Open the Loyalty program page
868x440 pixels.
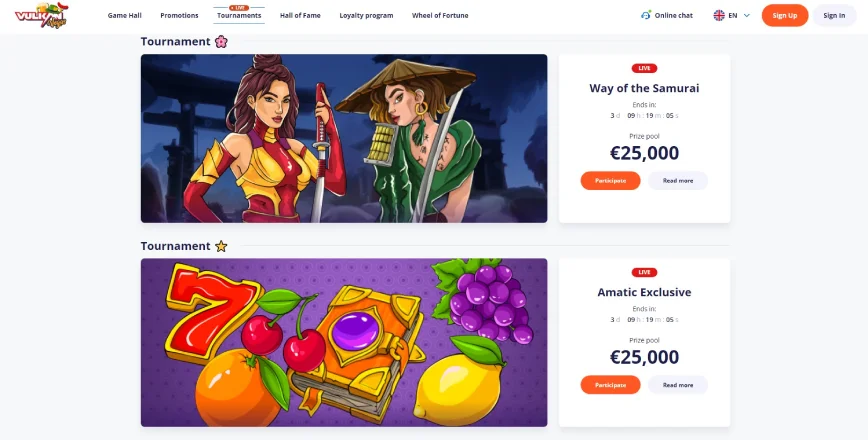(x=366, y=15)
